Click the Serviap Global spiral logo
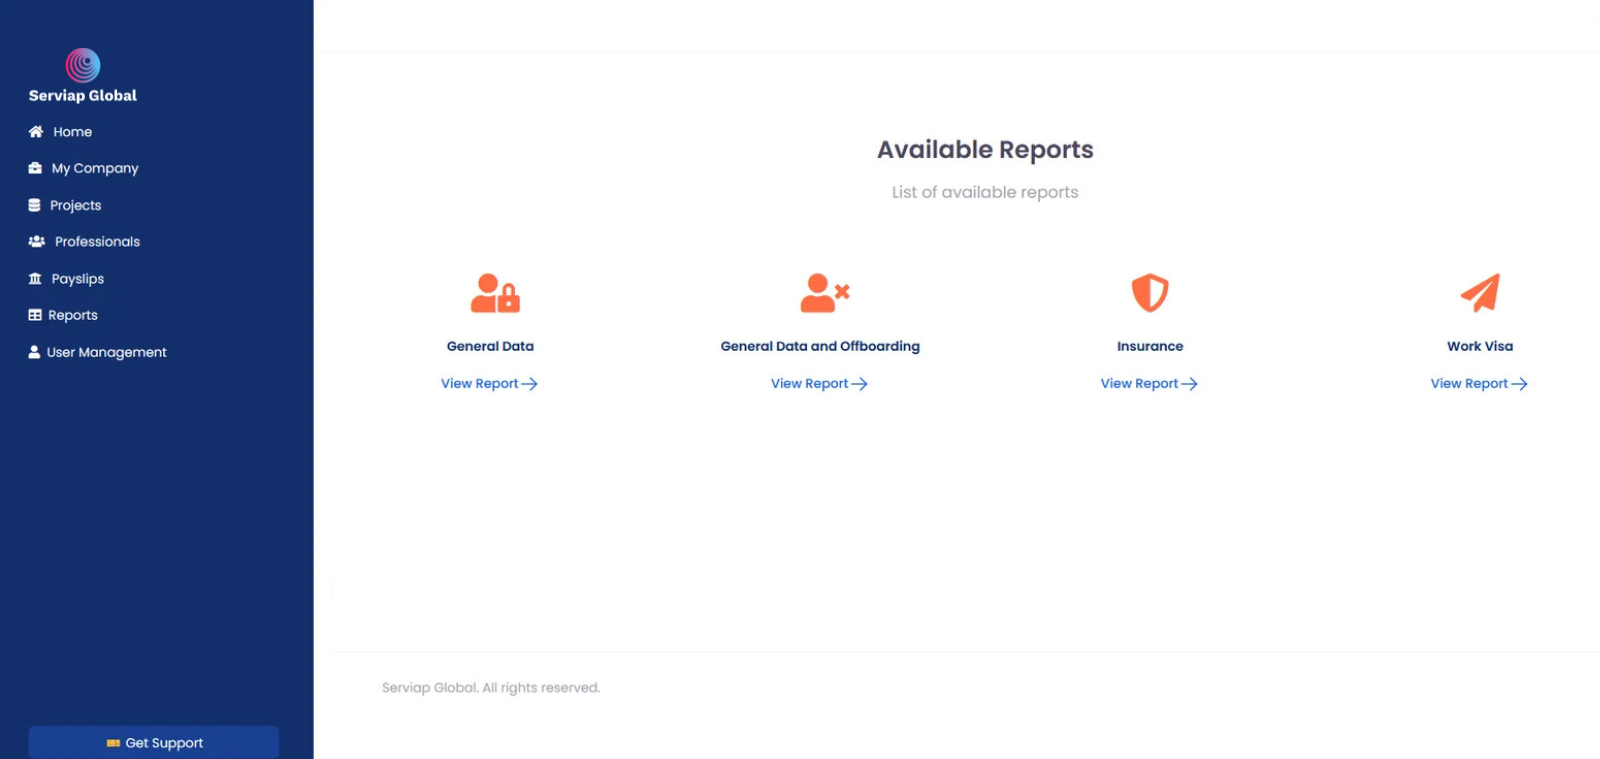Screen dimensions: 1600x759 tap(83, 66)
